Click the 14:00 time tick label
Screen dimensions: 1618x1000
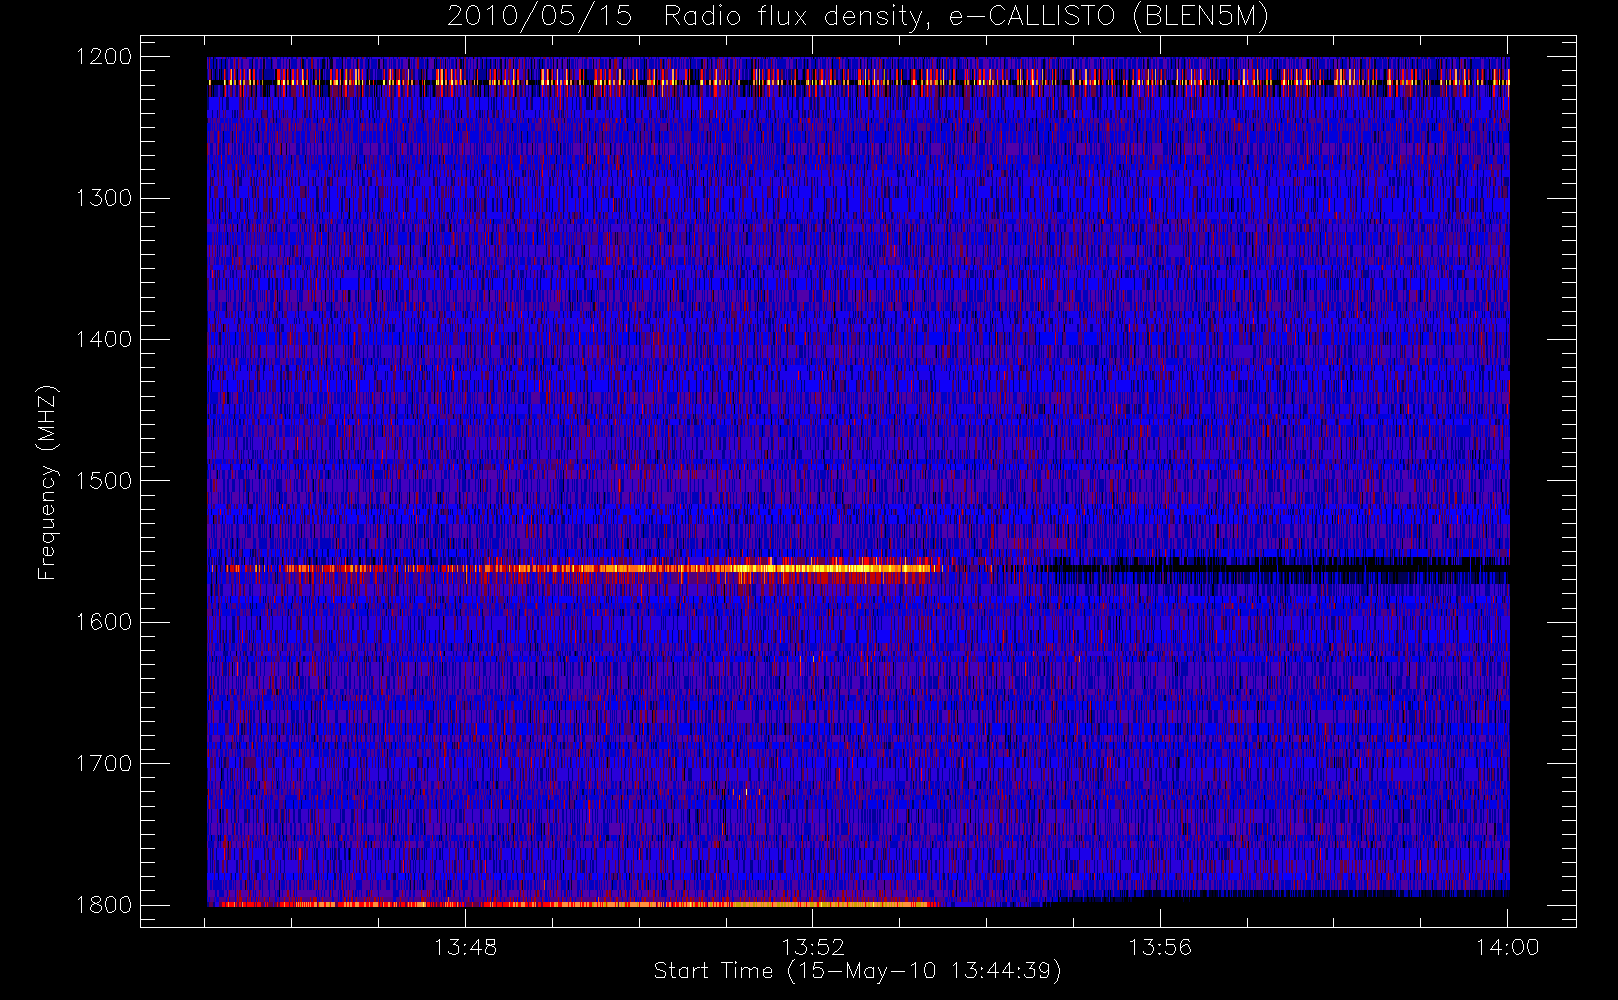[x=1508, y=947]
